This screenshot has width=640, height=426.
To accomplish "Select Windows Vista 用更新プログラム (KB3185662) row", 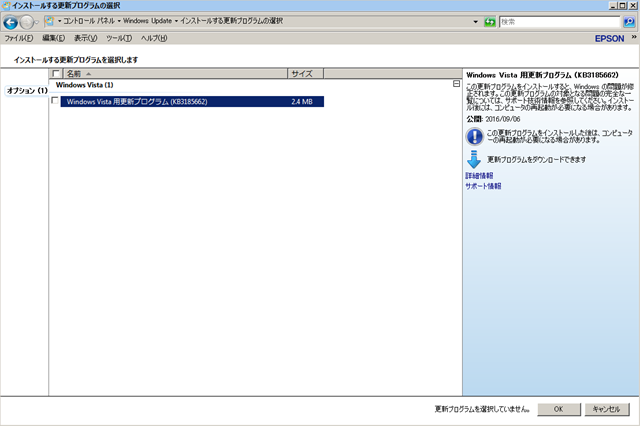I will tap(192, 102).
